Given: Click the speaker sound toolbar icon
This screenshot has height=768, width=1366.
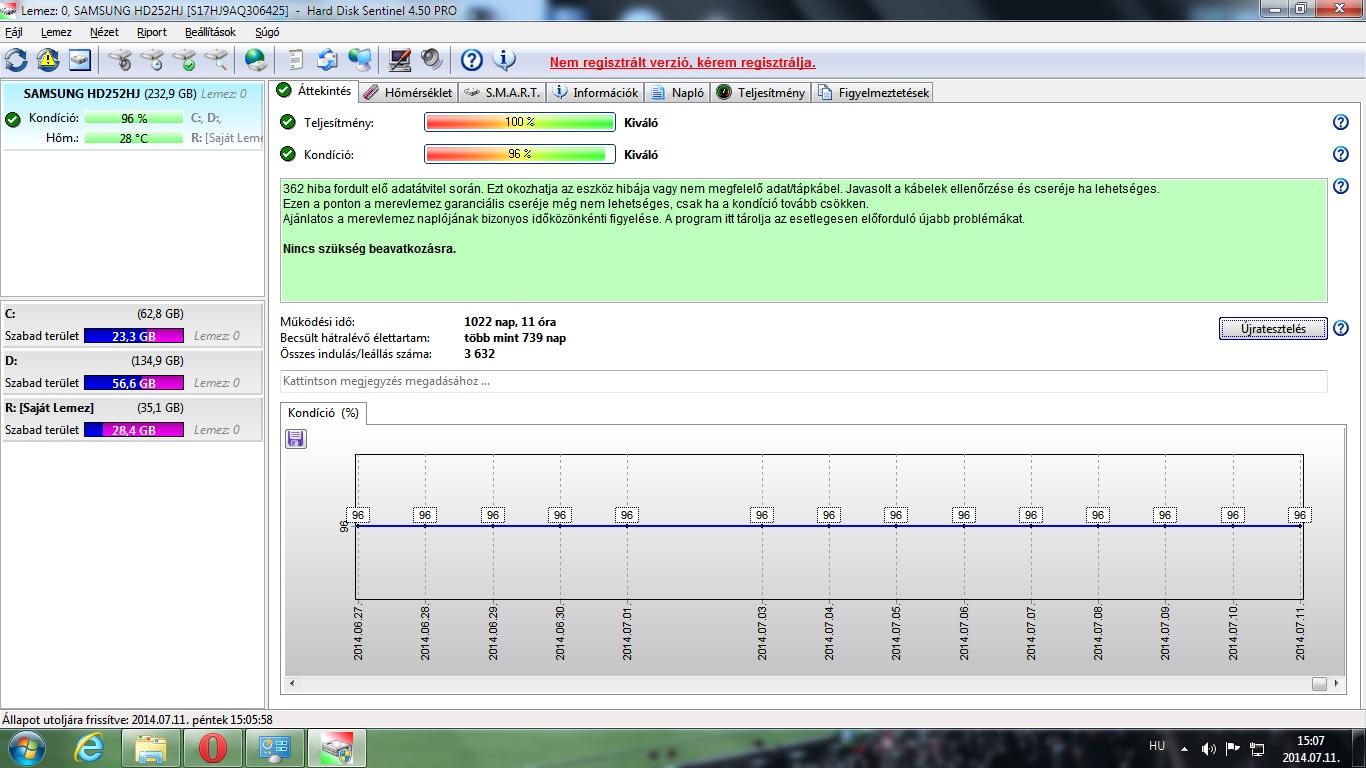Looking at the screenshot, I should click(x=432, y=60).
